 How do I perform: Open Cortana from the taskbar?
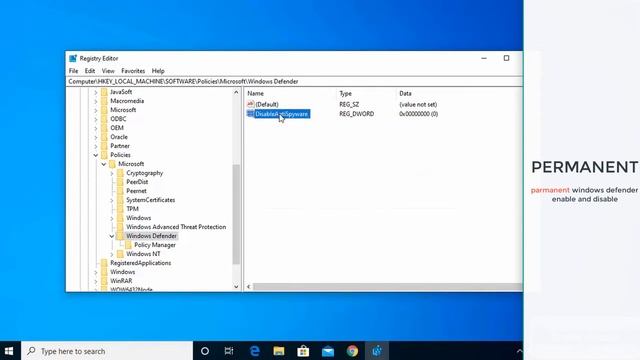tap(205, 351)
